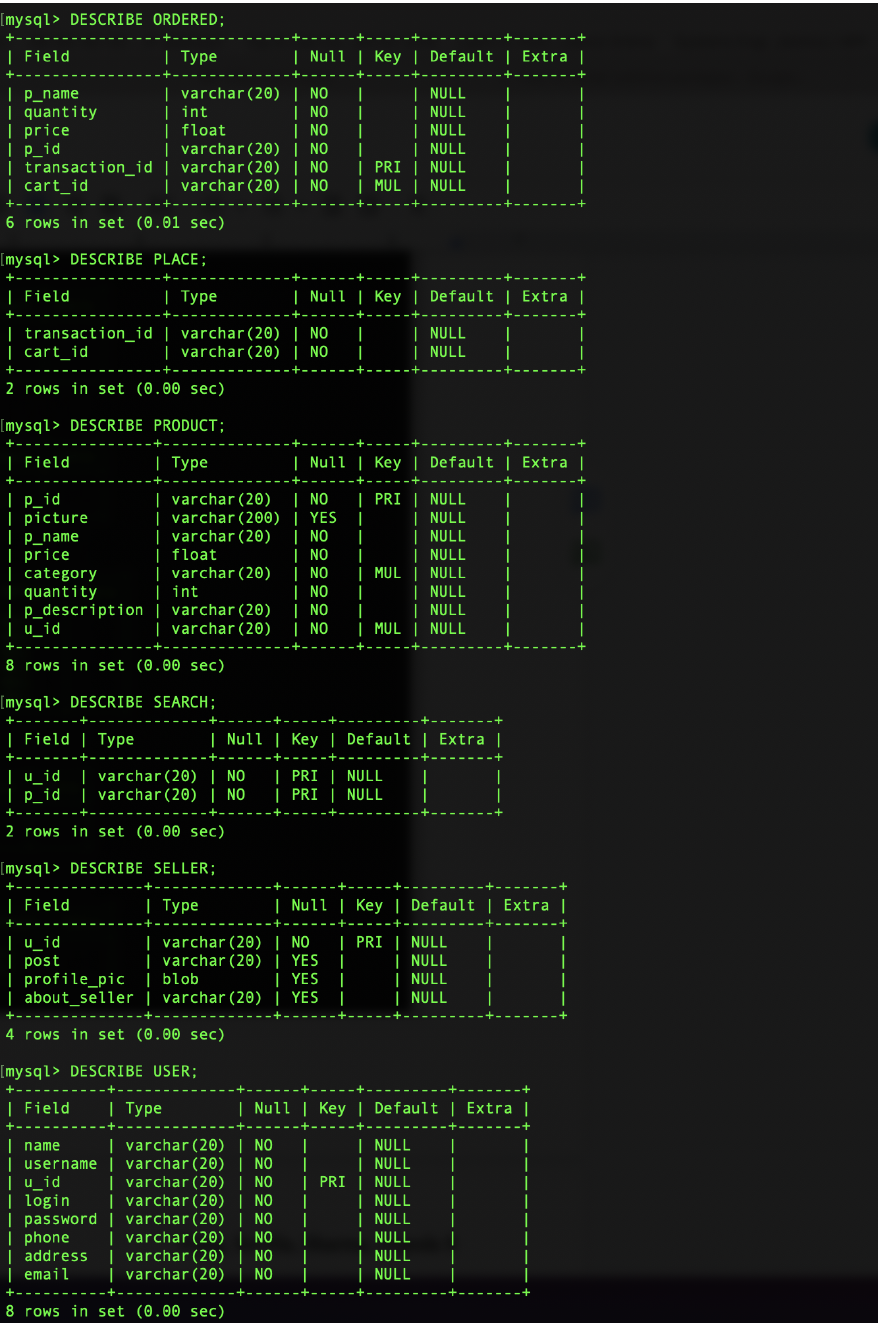The height and width of the screenshot is (1323, 878).
Task: Click 'p_description' field in PRODUCT table
Action: coord(83,610)
